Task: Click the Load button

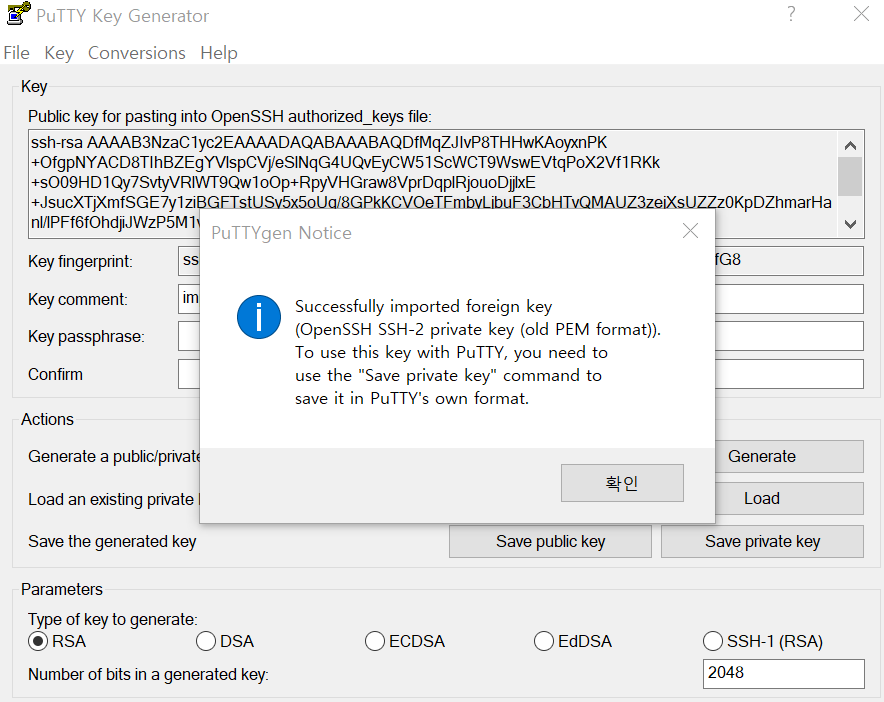Action: 789,498
